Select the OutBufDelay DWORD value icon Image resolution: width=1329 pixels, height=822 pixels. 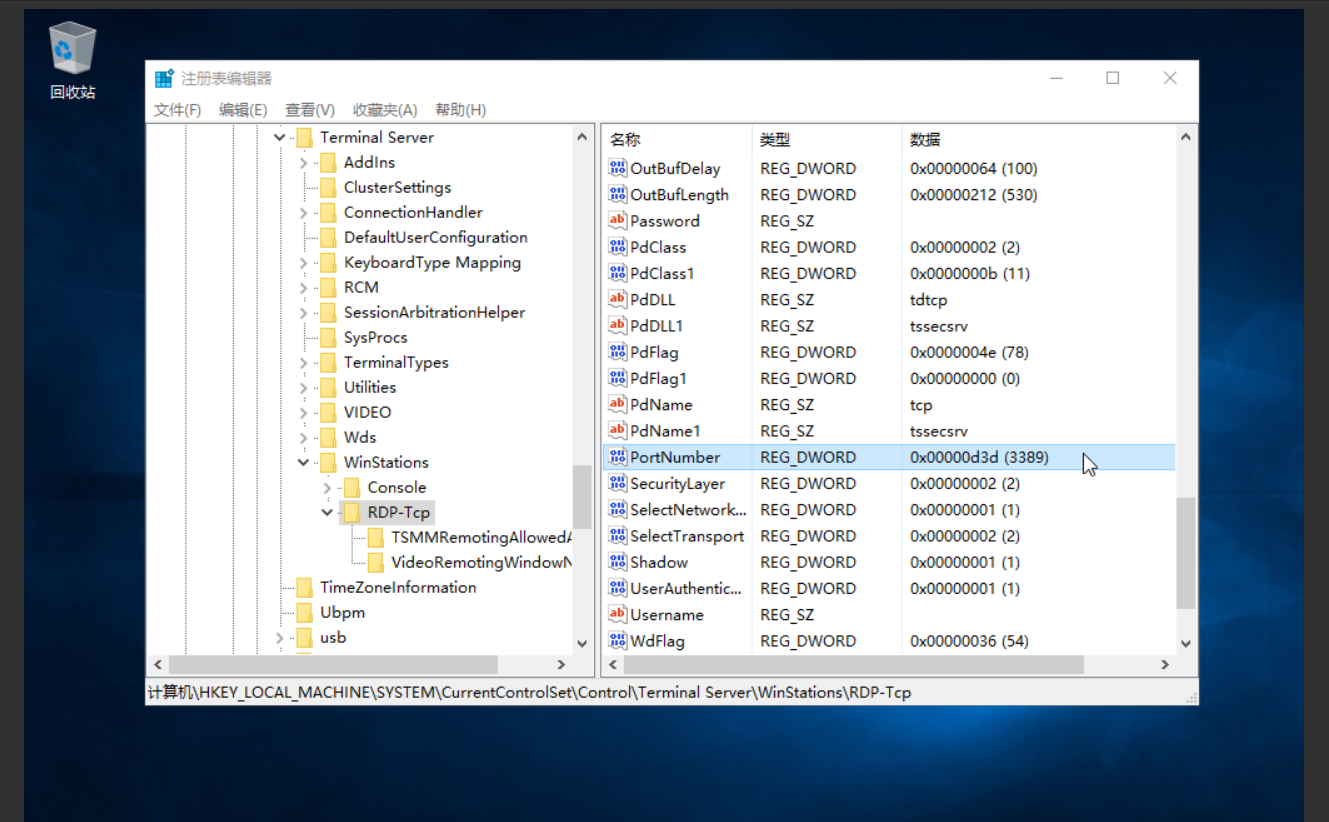point(618,168)
